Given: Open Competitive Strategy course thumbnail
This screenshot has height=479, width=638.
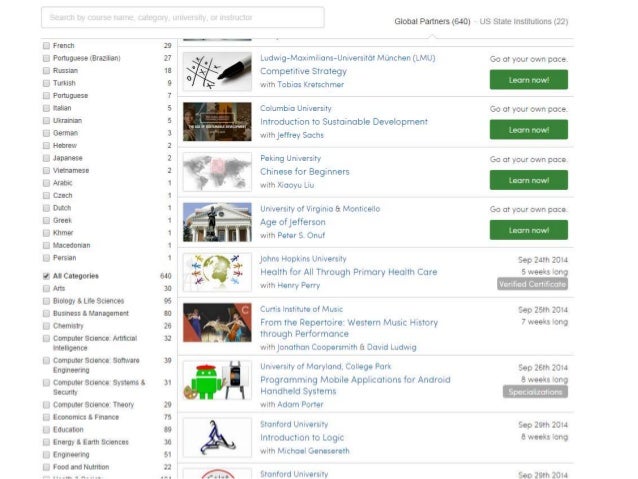Looking at the screenshot, I should tap(217, 71).
